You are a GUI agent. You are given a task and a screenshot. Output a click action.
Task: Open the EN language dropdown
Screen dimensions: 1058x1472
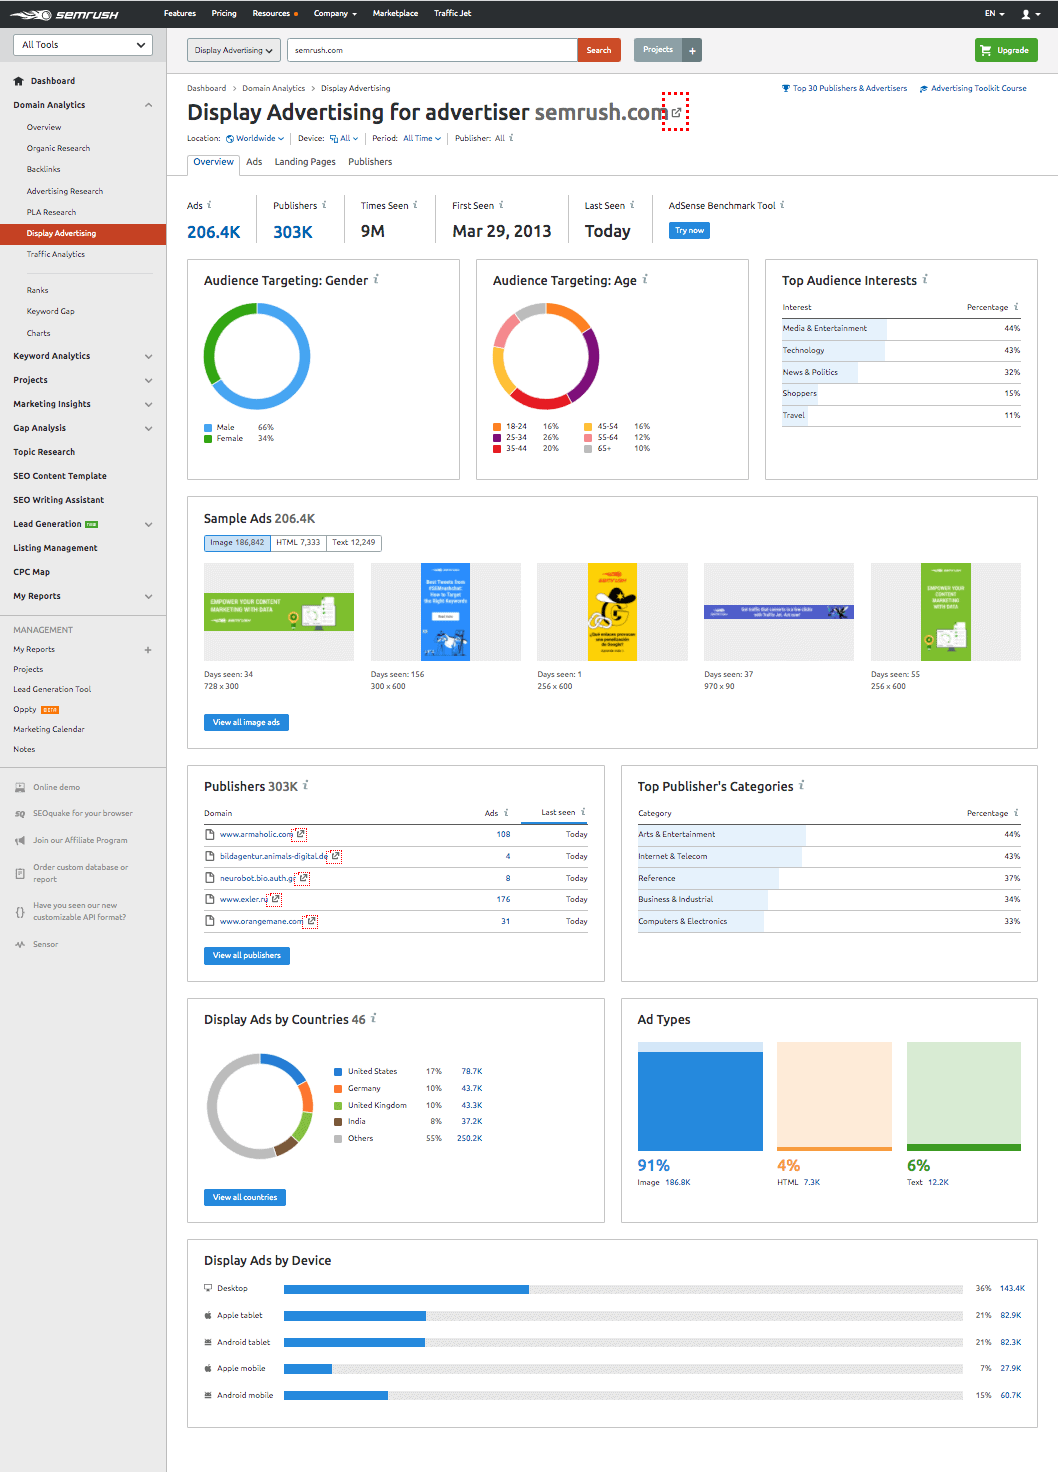pyautogui.click(x=994, y=14)
